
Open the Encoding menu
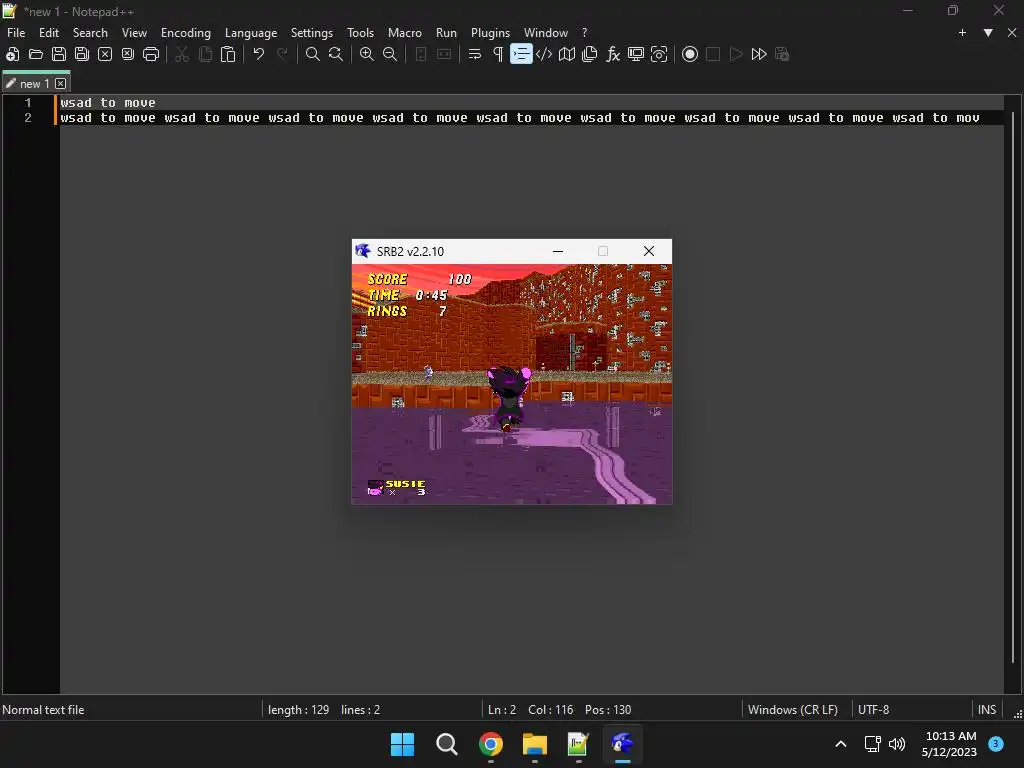point(186,33)
